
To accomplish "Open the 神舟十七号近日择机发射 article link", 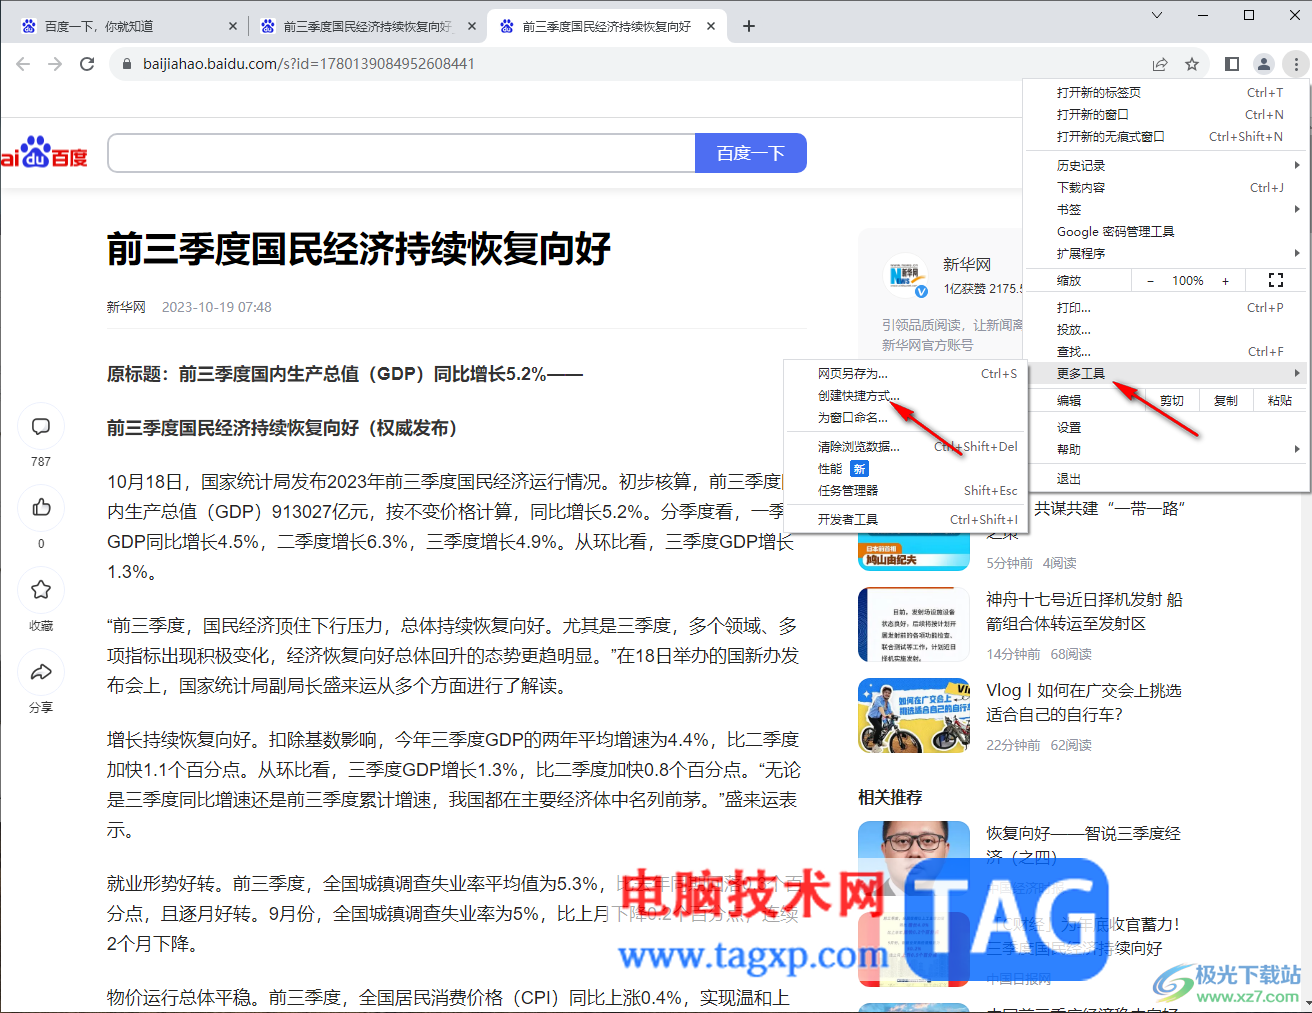I will pos(1084,611).
